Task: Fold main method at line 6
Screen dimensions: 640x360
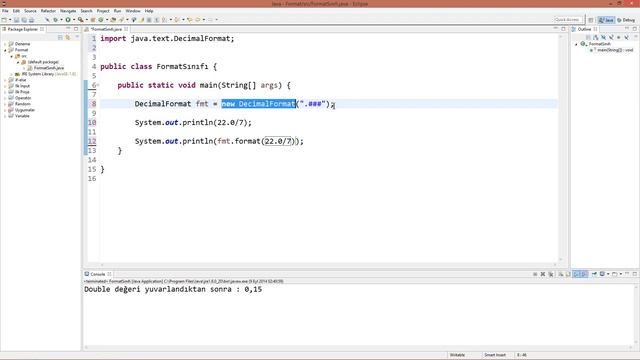Action: tap(98, 85)
